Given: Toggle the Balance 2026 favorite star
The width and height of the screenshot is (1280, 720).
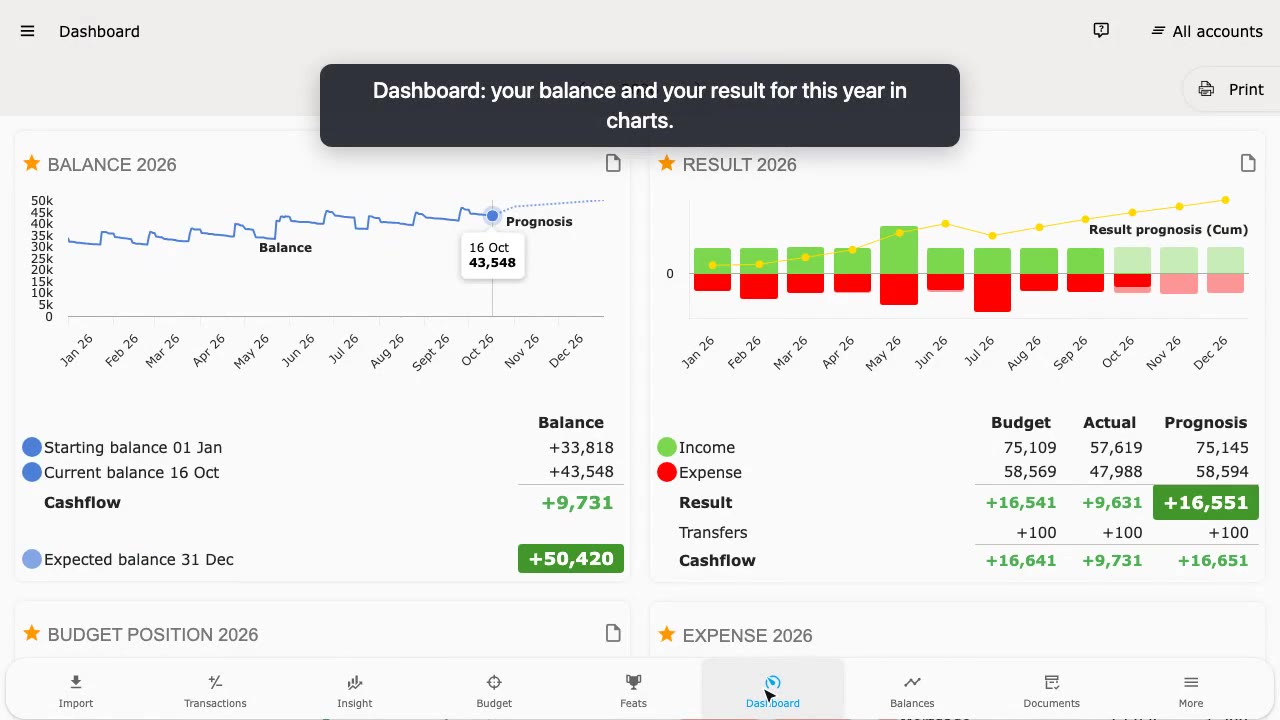Looking at the screenshot, I should (x=32, y=163).
